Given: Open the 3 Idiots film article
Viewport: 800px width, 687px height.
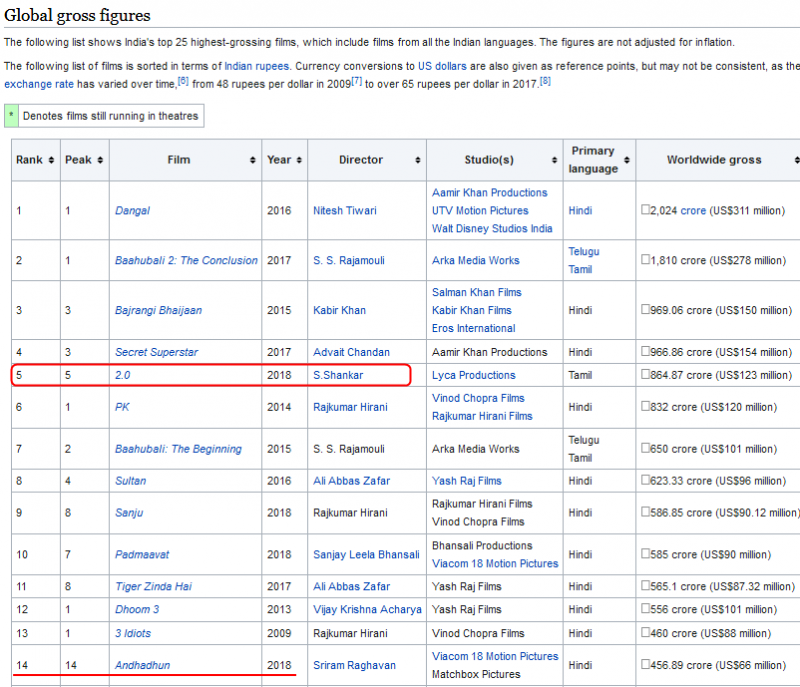Looking at the screenshot, I should (133, 633).
